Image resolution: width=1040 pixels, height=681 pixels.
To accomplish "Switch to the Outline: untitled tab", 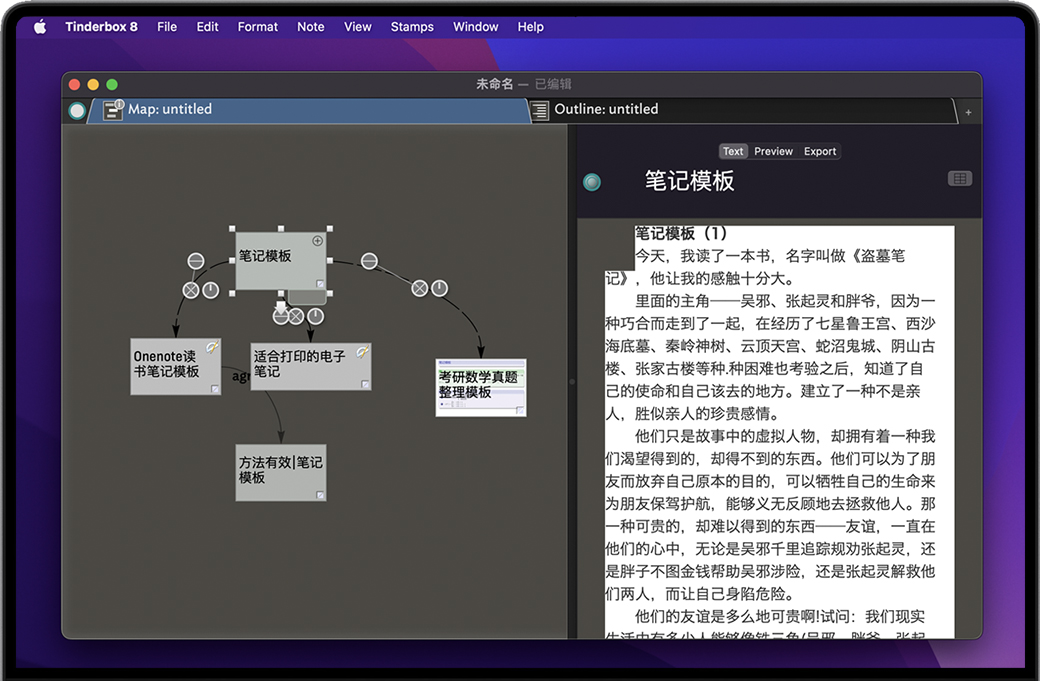I will (x=606, y=109).
